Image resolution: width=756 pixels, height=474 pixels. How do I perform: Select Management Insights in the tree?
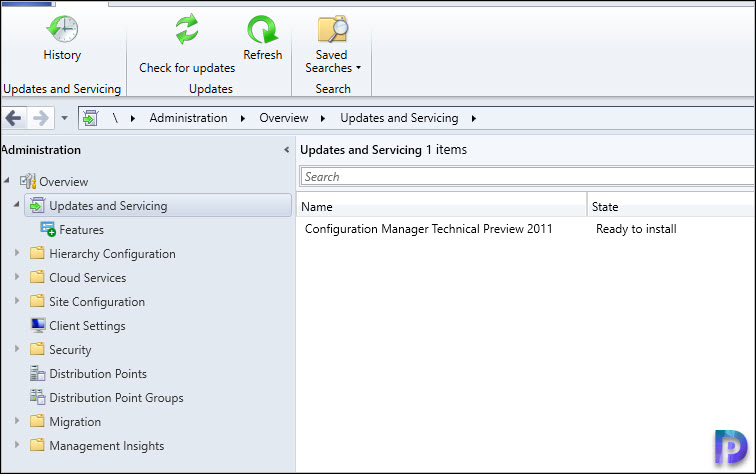107,446
